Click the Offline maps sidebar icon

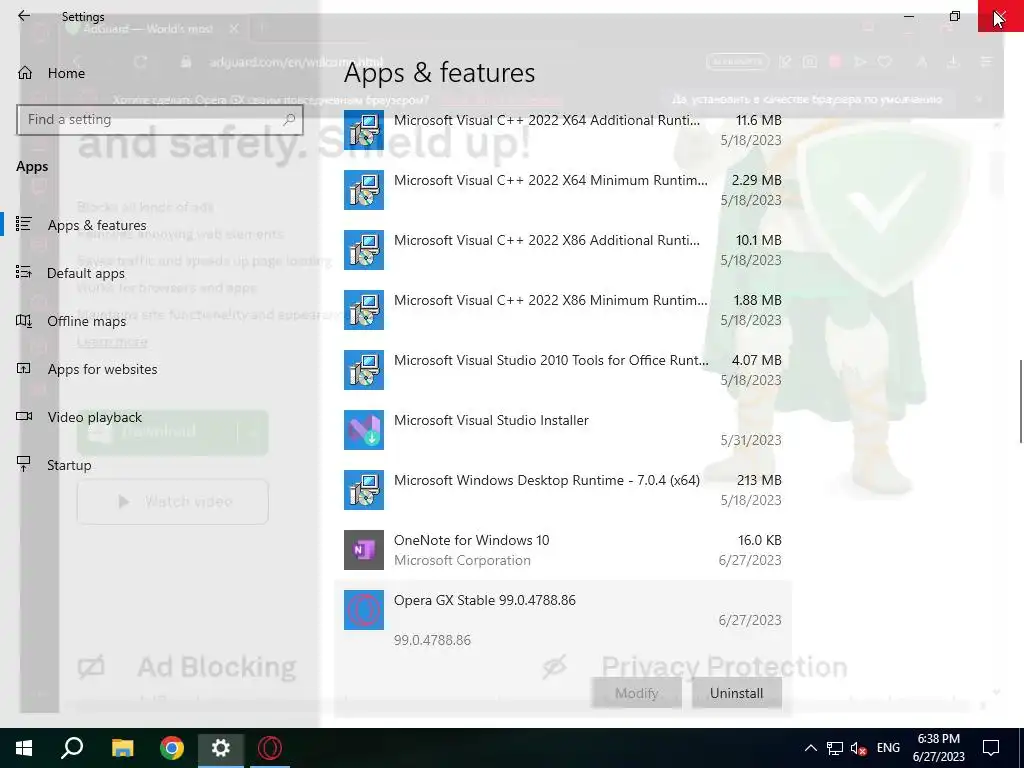click(24, 321)
